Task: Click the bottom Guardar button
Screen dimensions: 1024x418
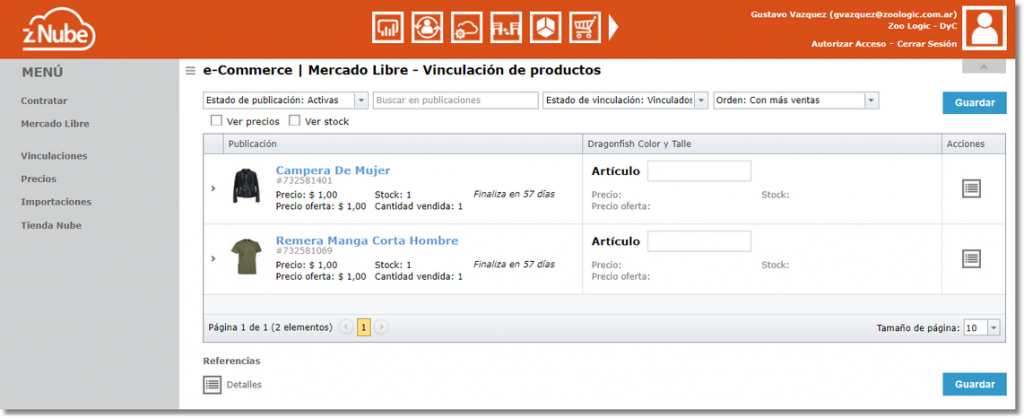Action: pos(974,384)
